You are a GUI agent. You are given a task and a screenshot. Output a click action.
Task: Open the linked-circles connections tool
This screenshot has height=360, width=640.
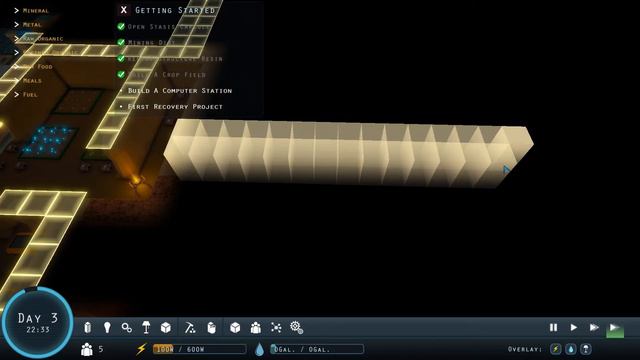point(127,328)
